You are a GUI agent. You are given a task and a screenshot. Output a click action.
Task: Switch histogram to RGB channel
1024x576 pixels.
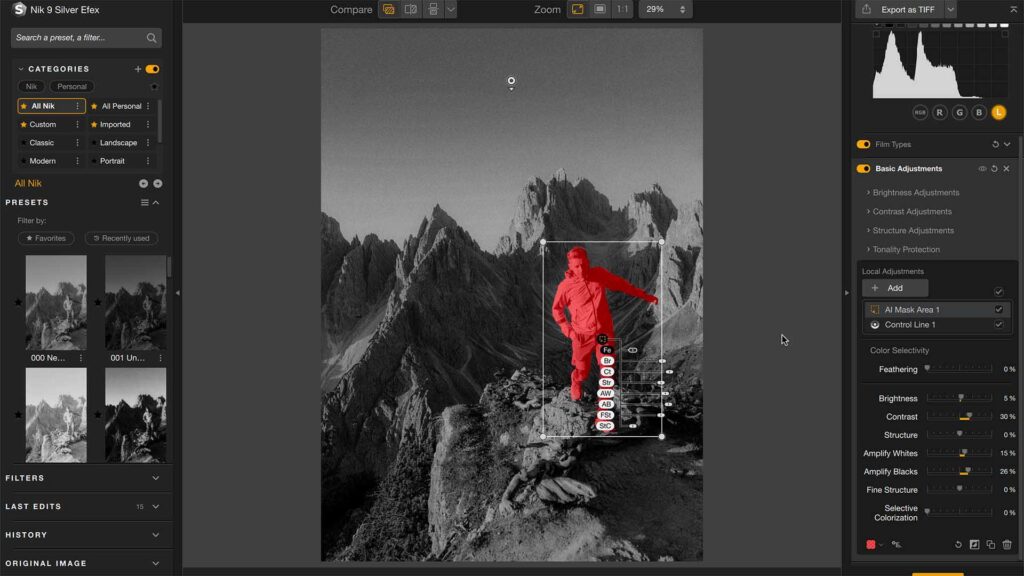(x=920, y=111)
